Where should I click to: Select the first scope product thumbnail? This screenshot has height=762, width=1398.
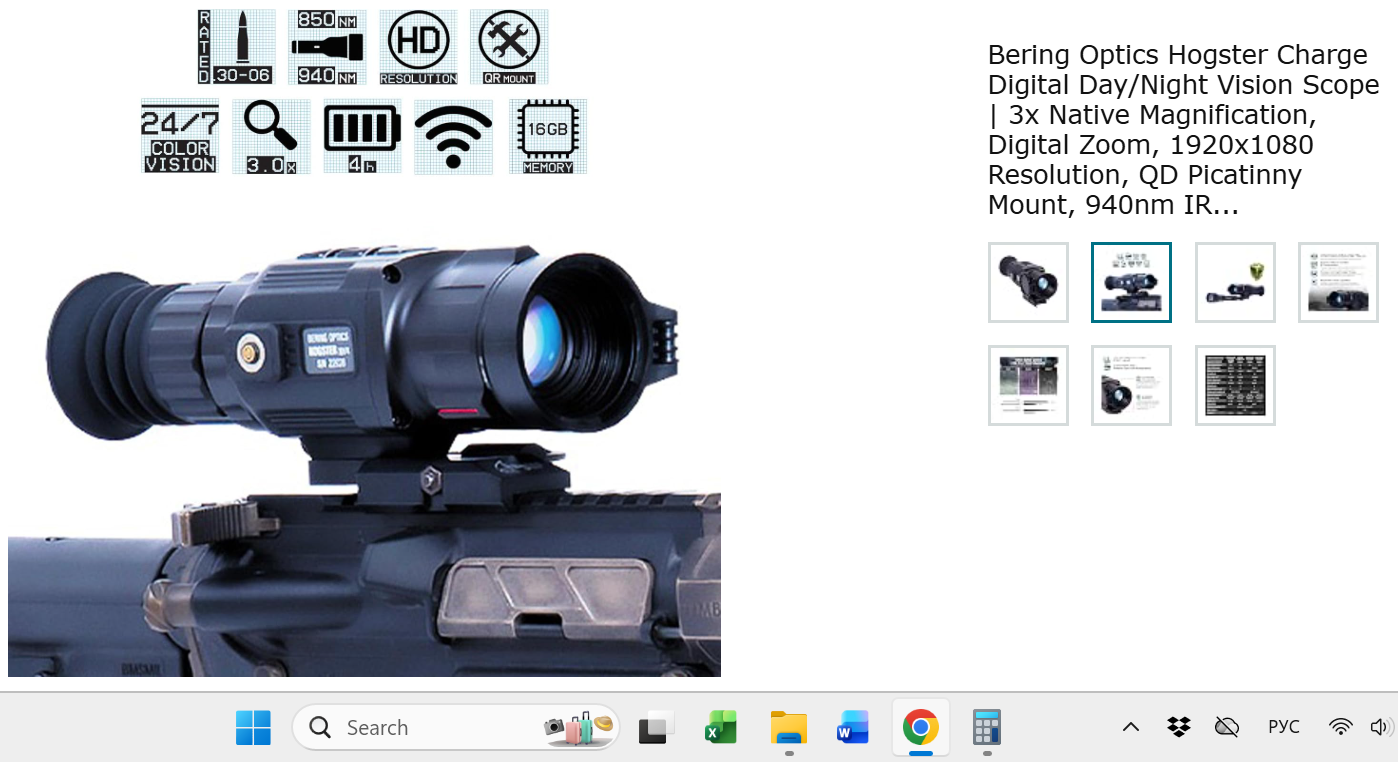tap(1028, 282)
